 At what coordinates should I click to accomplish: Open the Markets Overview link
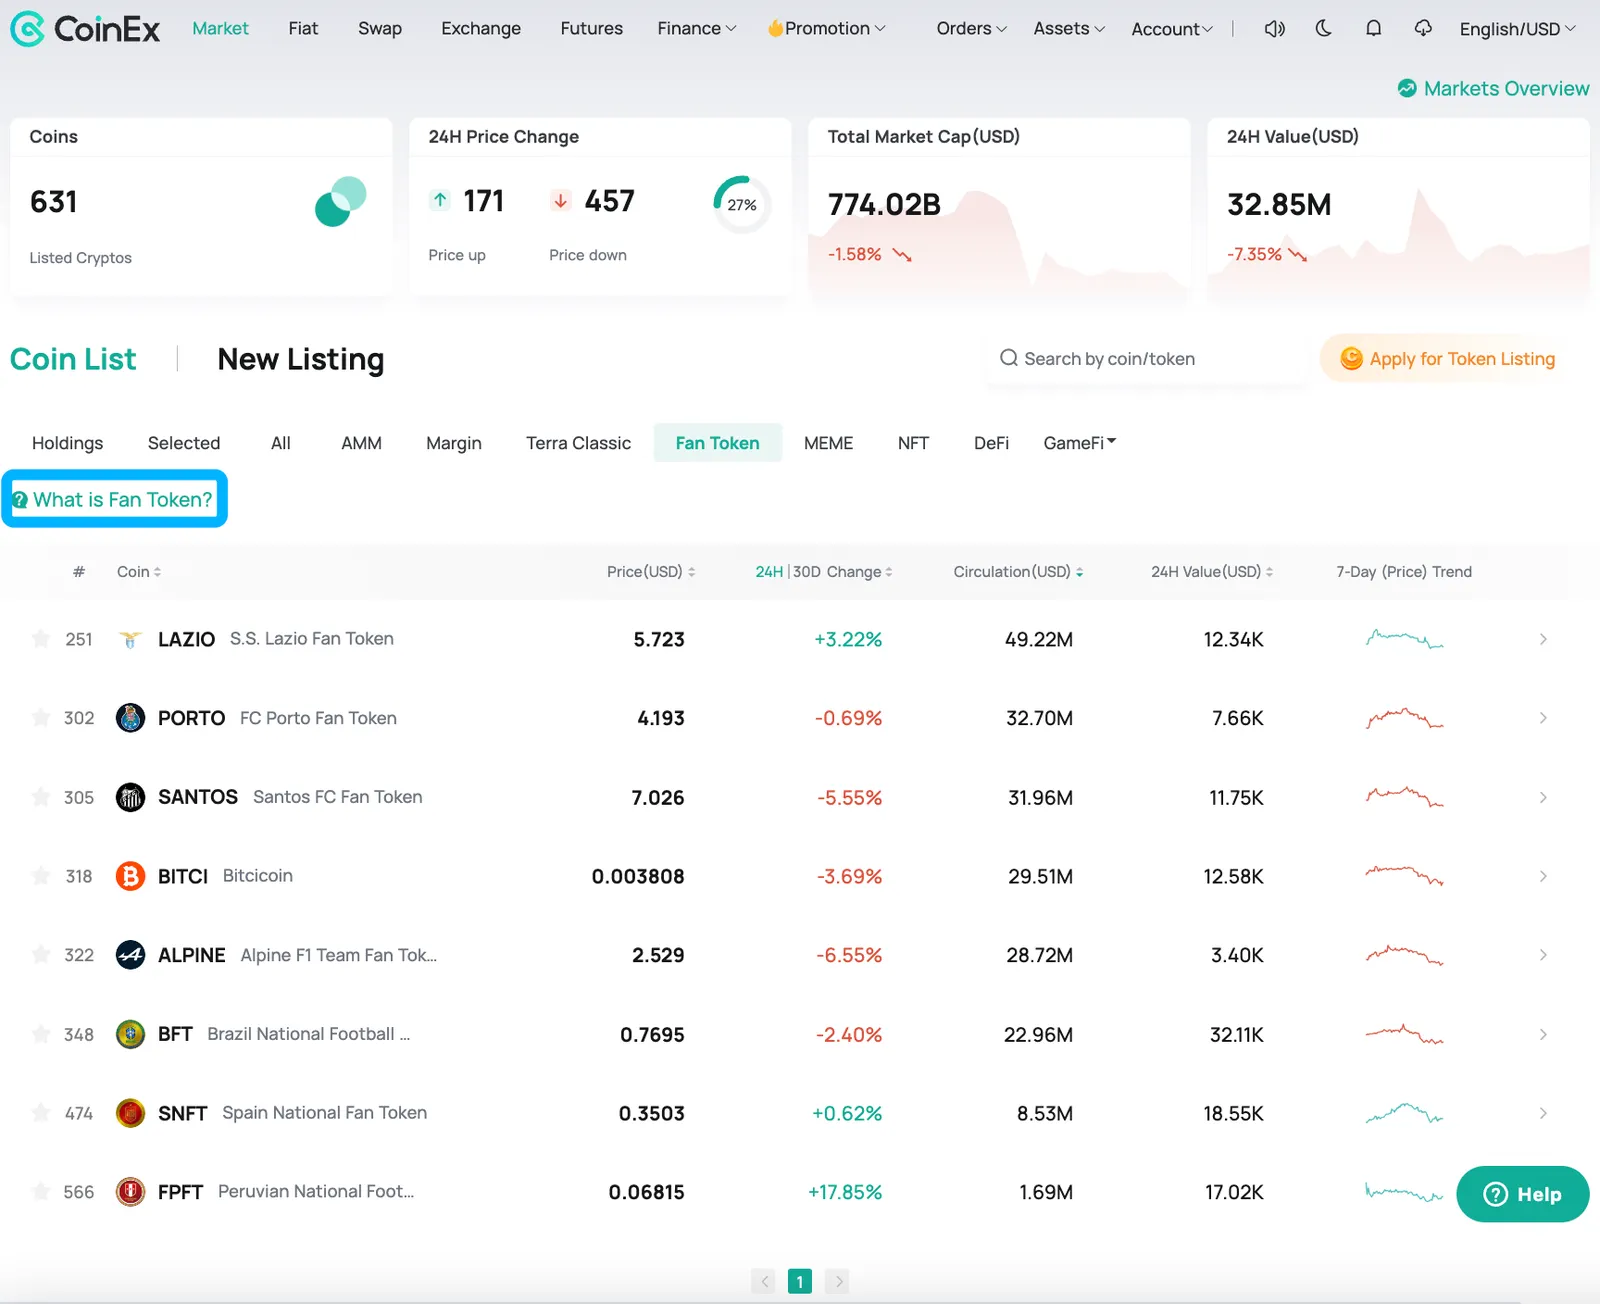(x=1493, y=88)
